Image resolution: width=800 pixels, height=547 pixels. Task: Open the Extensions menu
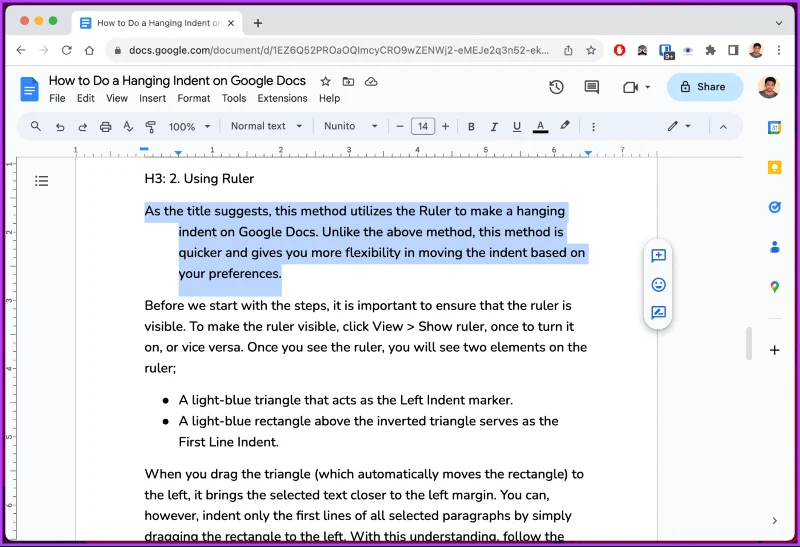click(x=282, y=98)
